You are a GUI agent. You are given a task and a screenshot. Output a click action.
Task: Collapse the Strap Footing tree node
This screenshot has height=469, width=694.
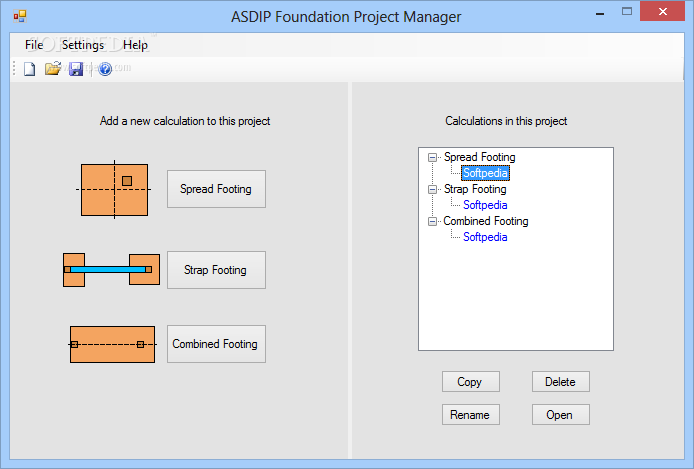432,189
